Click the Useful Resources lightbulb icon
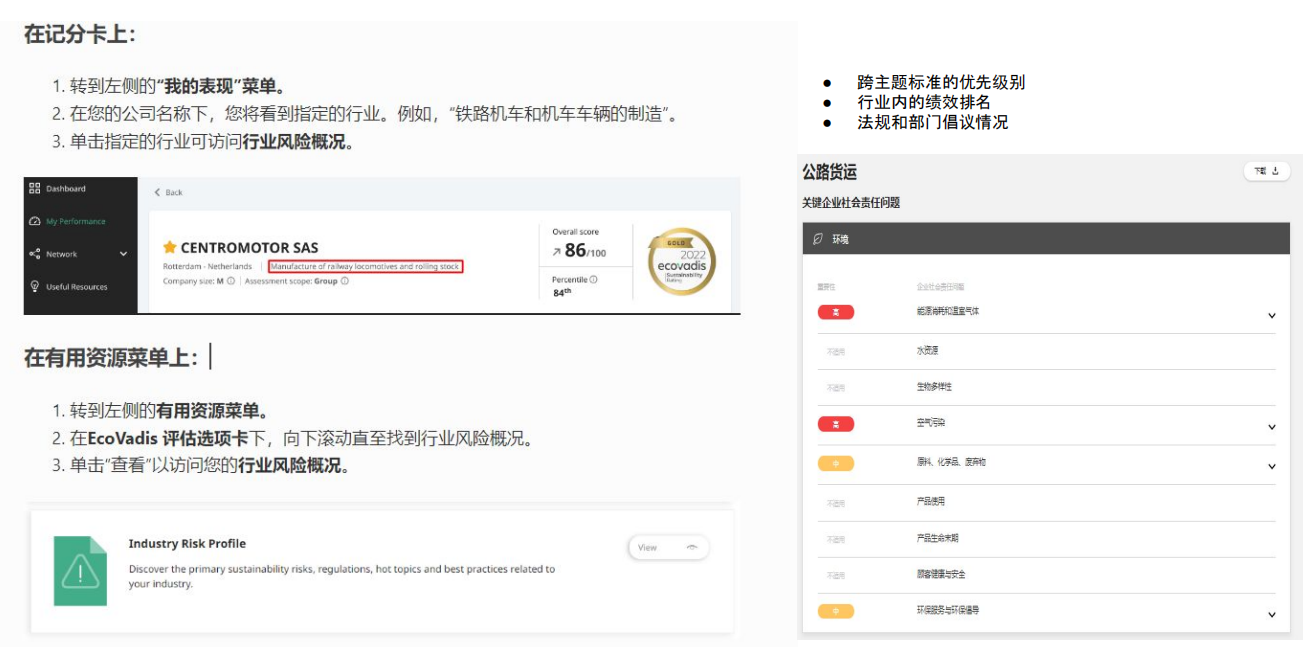The image size is (1305, 647). 34,287
